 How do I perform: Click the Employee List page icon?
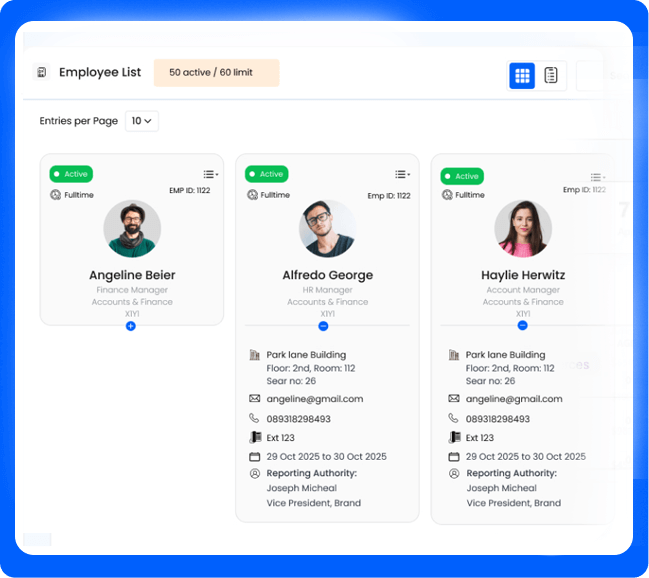[x=41, y=73]
